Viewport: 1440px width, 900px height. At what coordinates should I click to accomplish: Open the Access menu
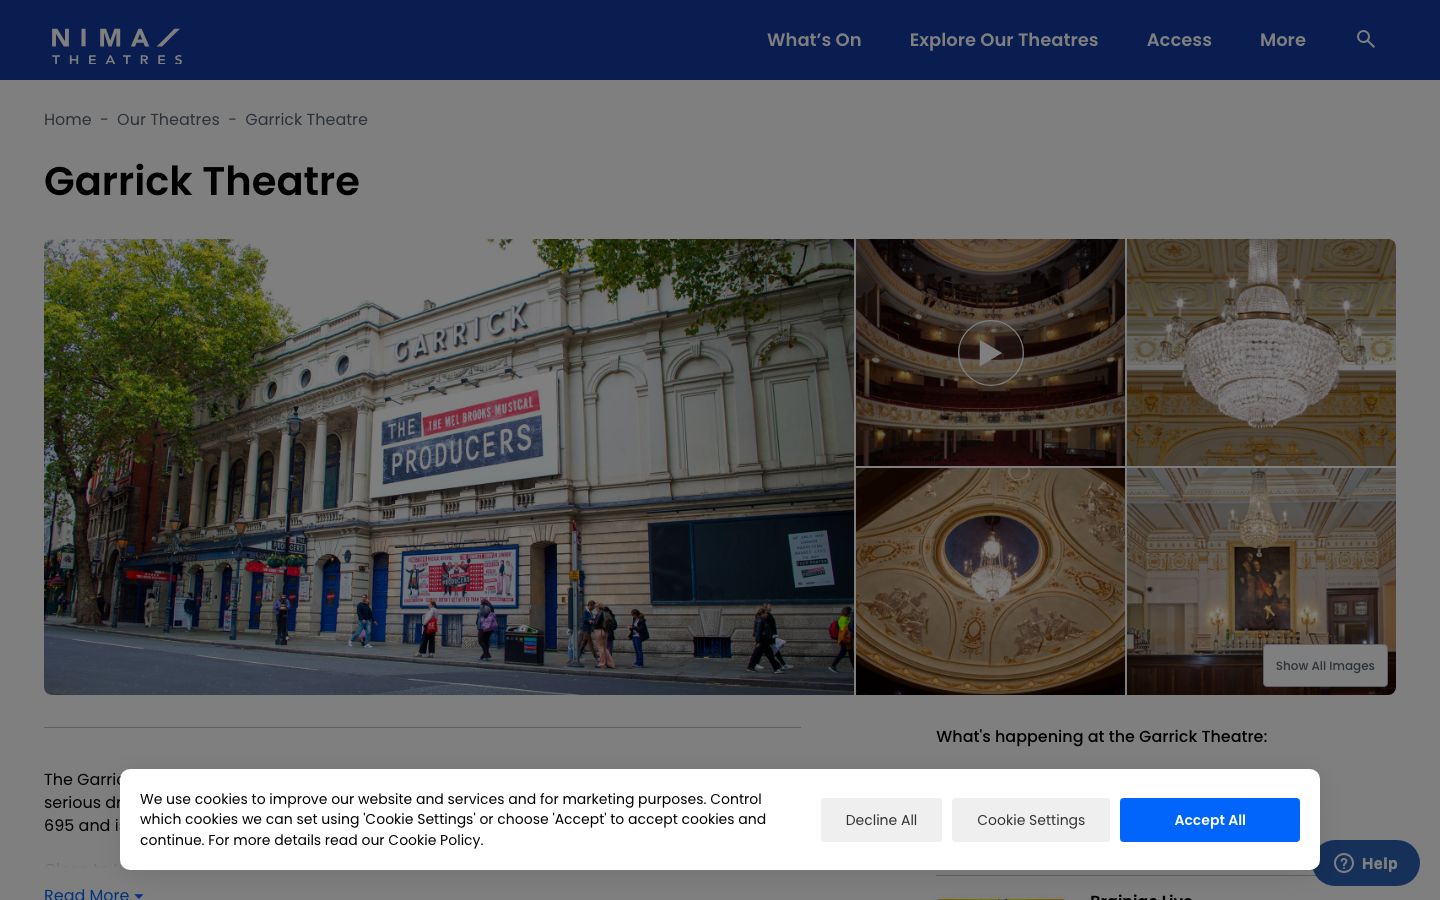coord(1179,40)
